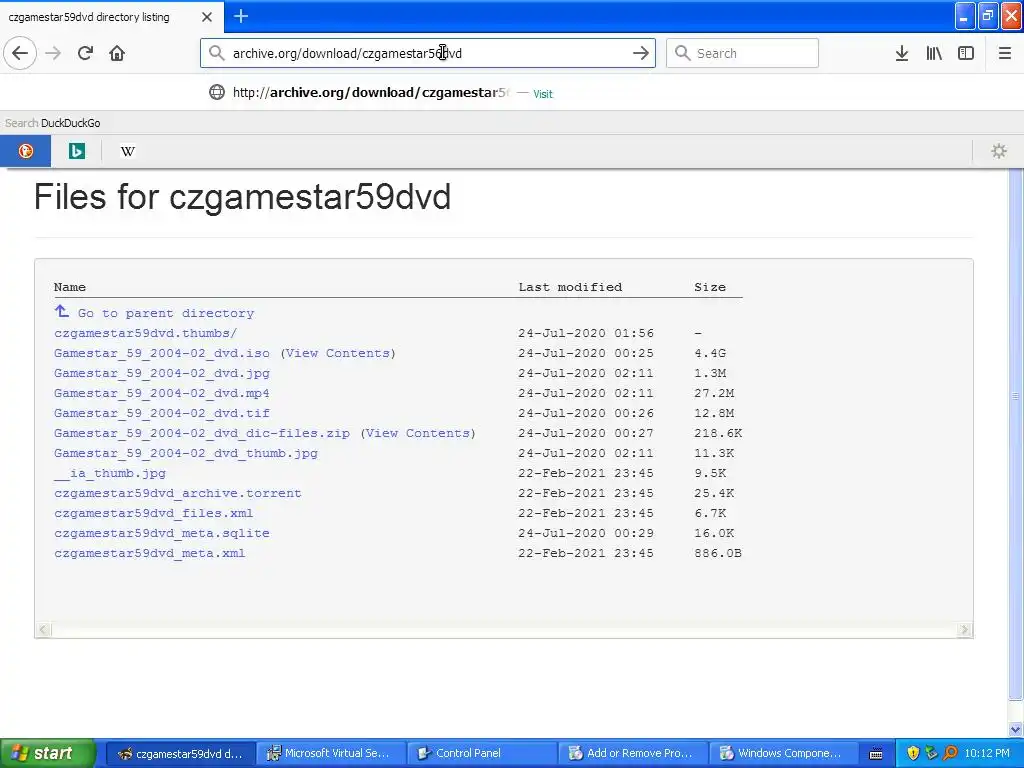
Task: Click the magnifier icon in address bar
Action: coord(216,53)
